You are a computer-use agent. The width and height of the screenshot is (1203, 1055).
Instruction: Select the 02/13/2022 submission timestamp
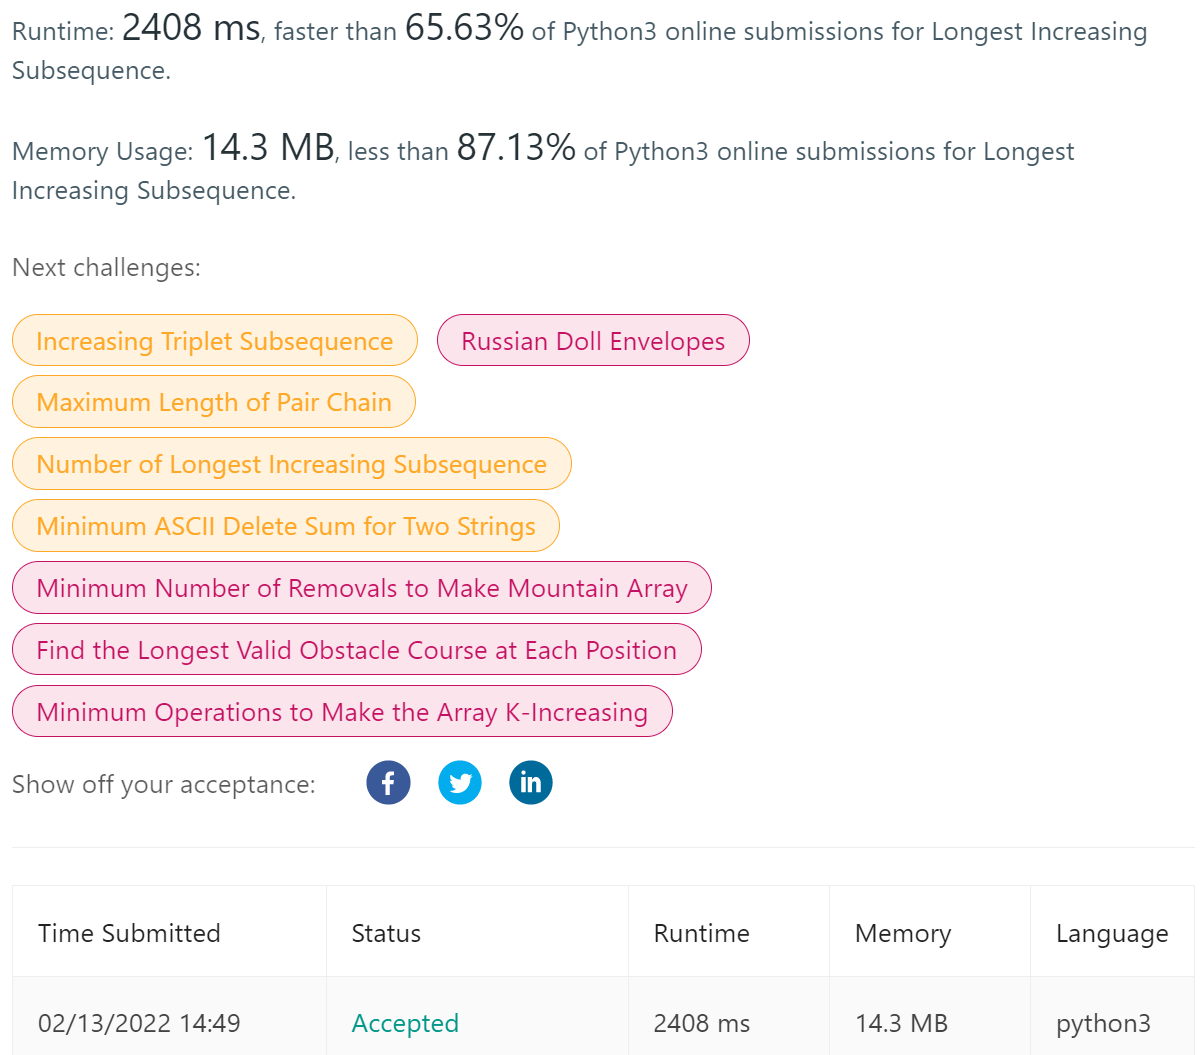point(139,1023)
